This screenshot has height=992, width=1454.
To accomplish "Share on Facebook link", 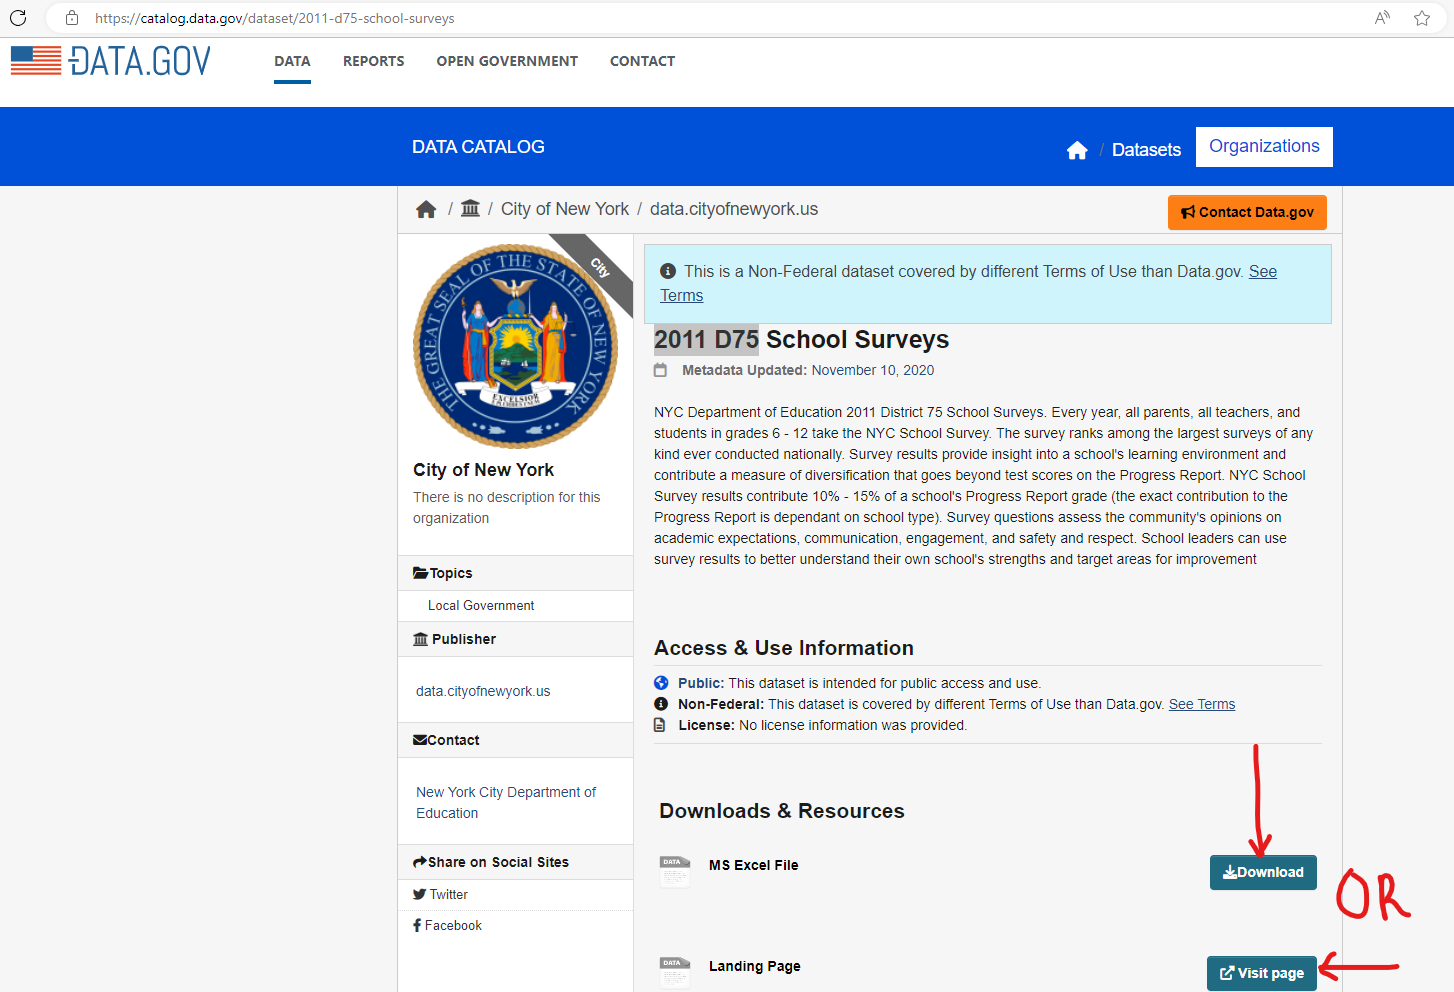I will pos(453,926).
